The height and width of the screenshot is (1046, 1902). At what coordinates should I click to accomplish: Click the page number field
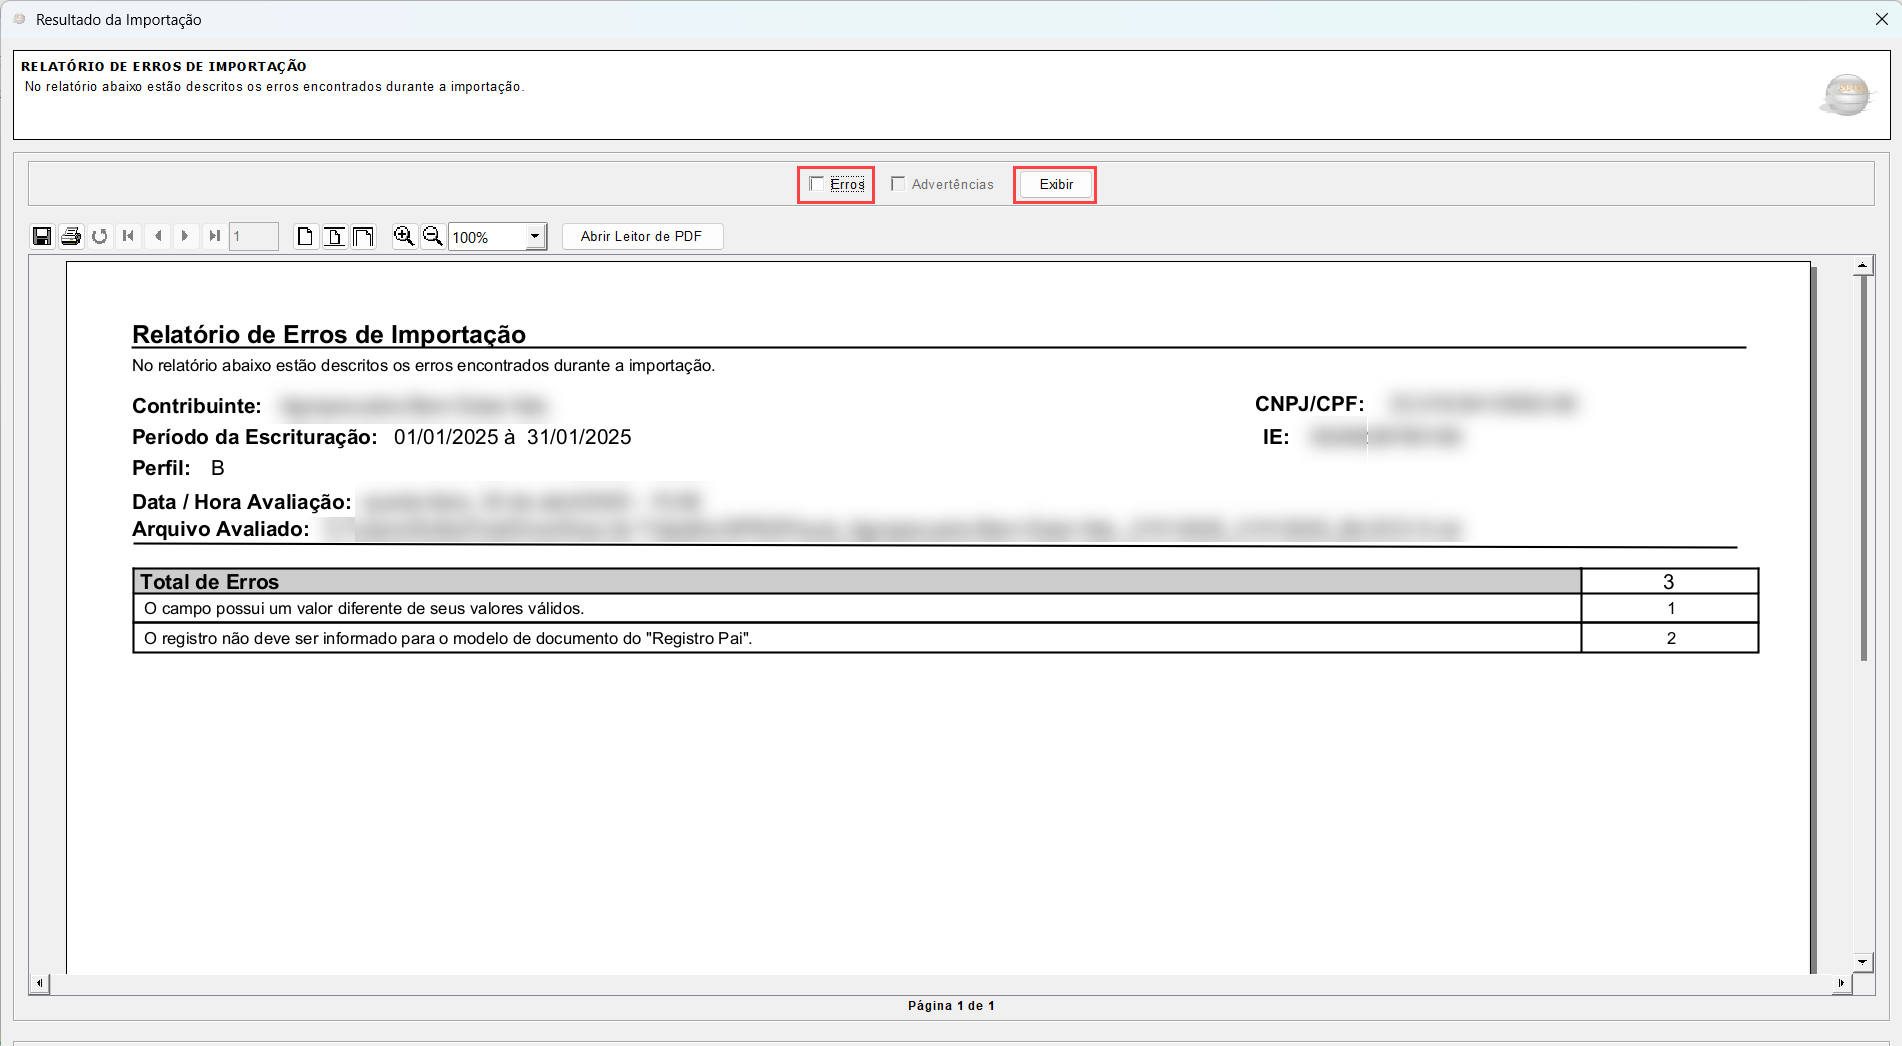pos(254,237)
